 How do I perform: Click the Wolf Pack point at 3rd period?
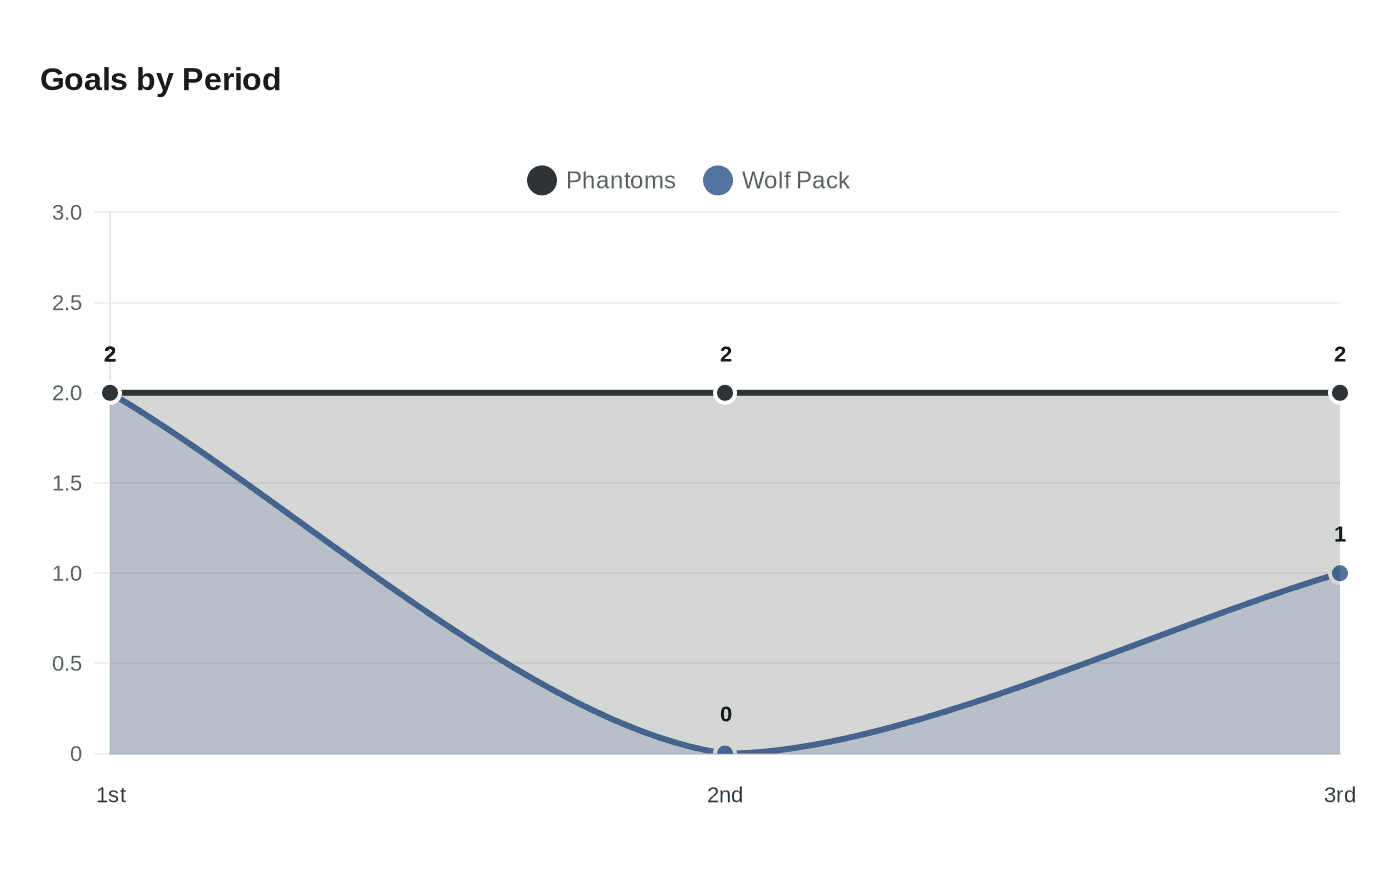pos(1340,573)
